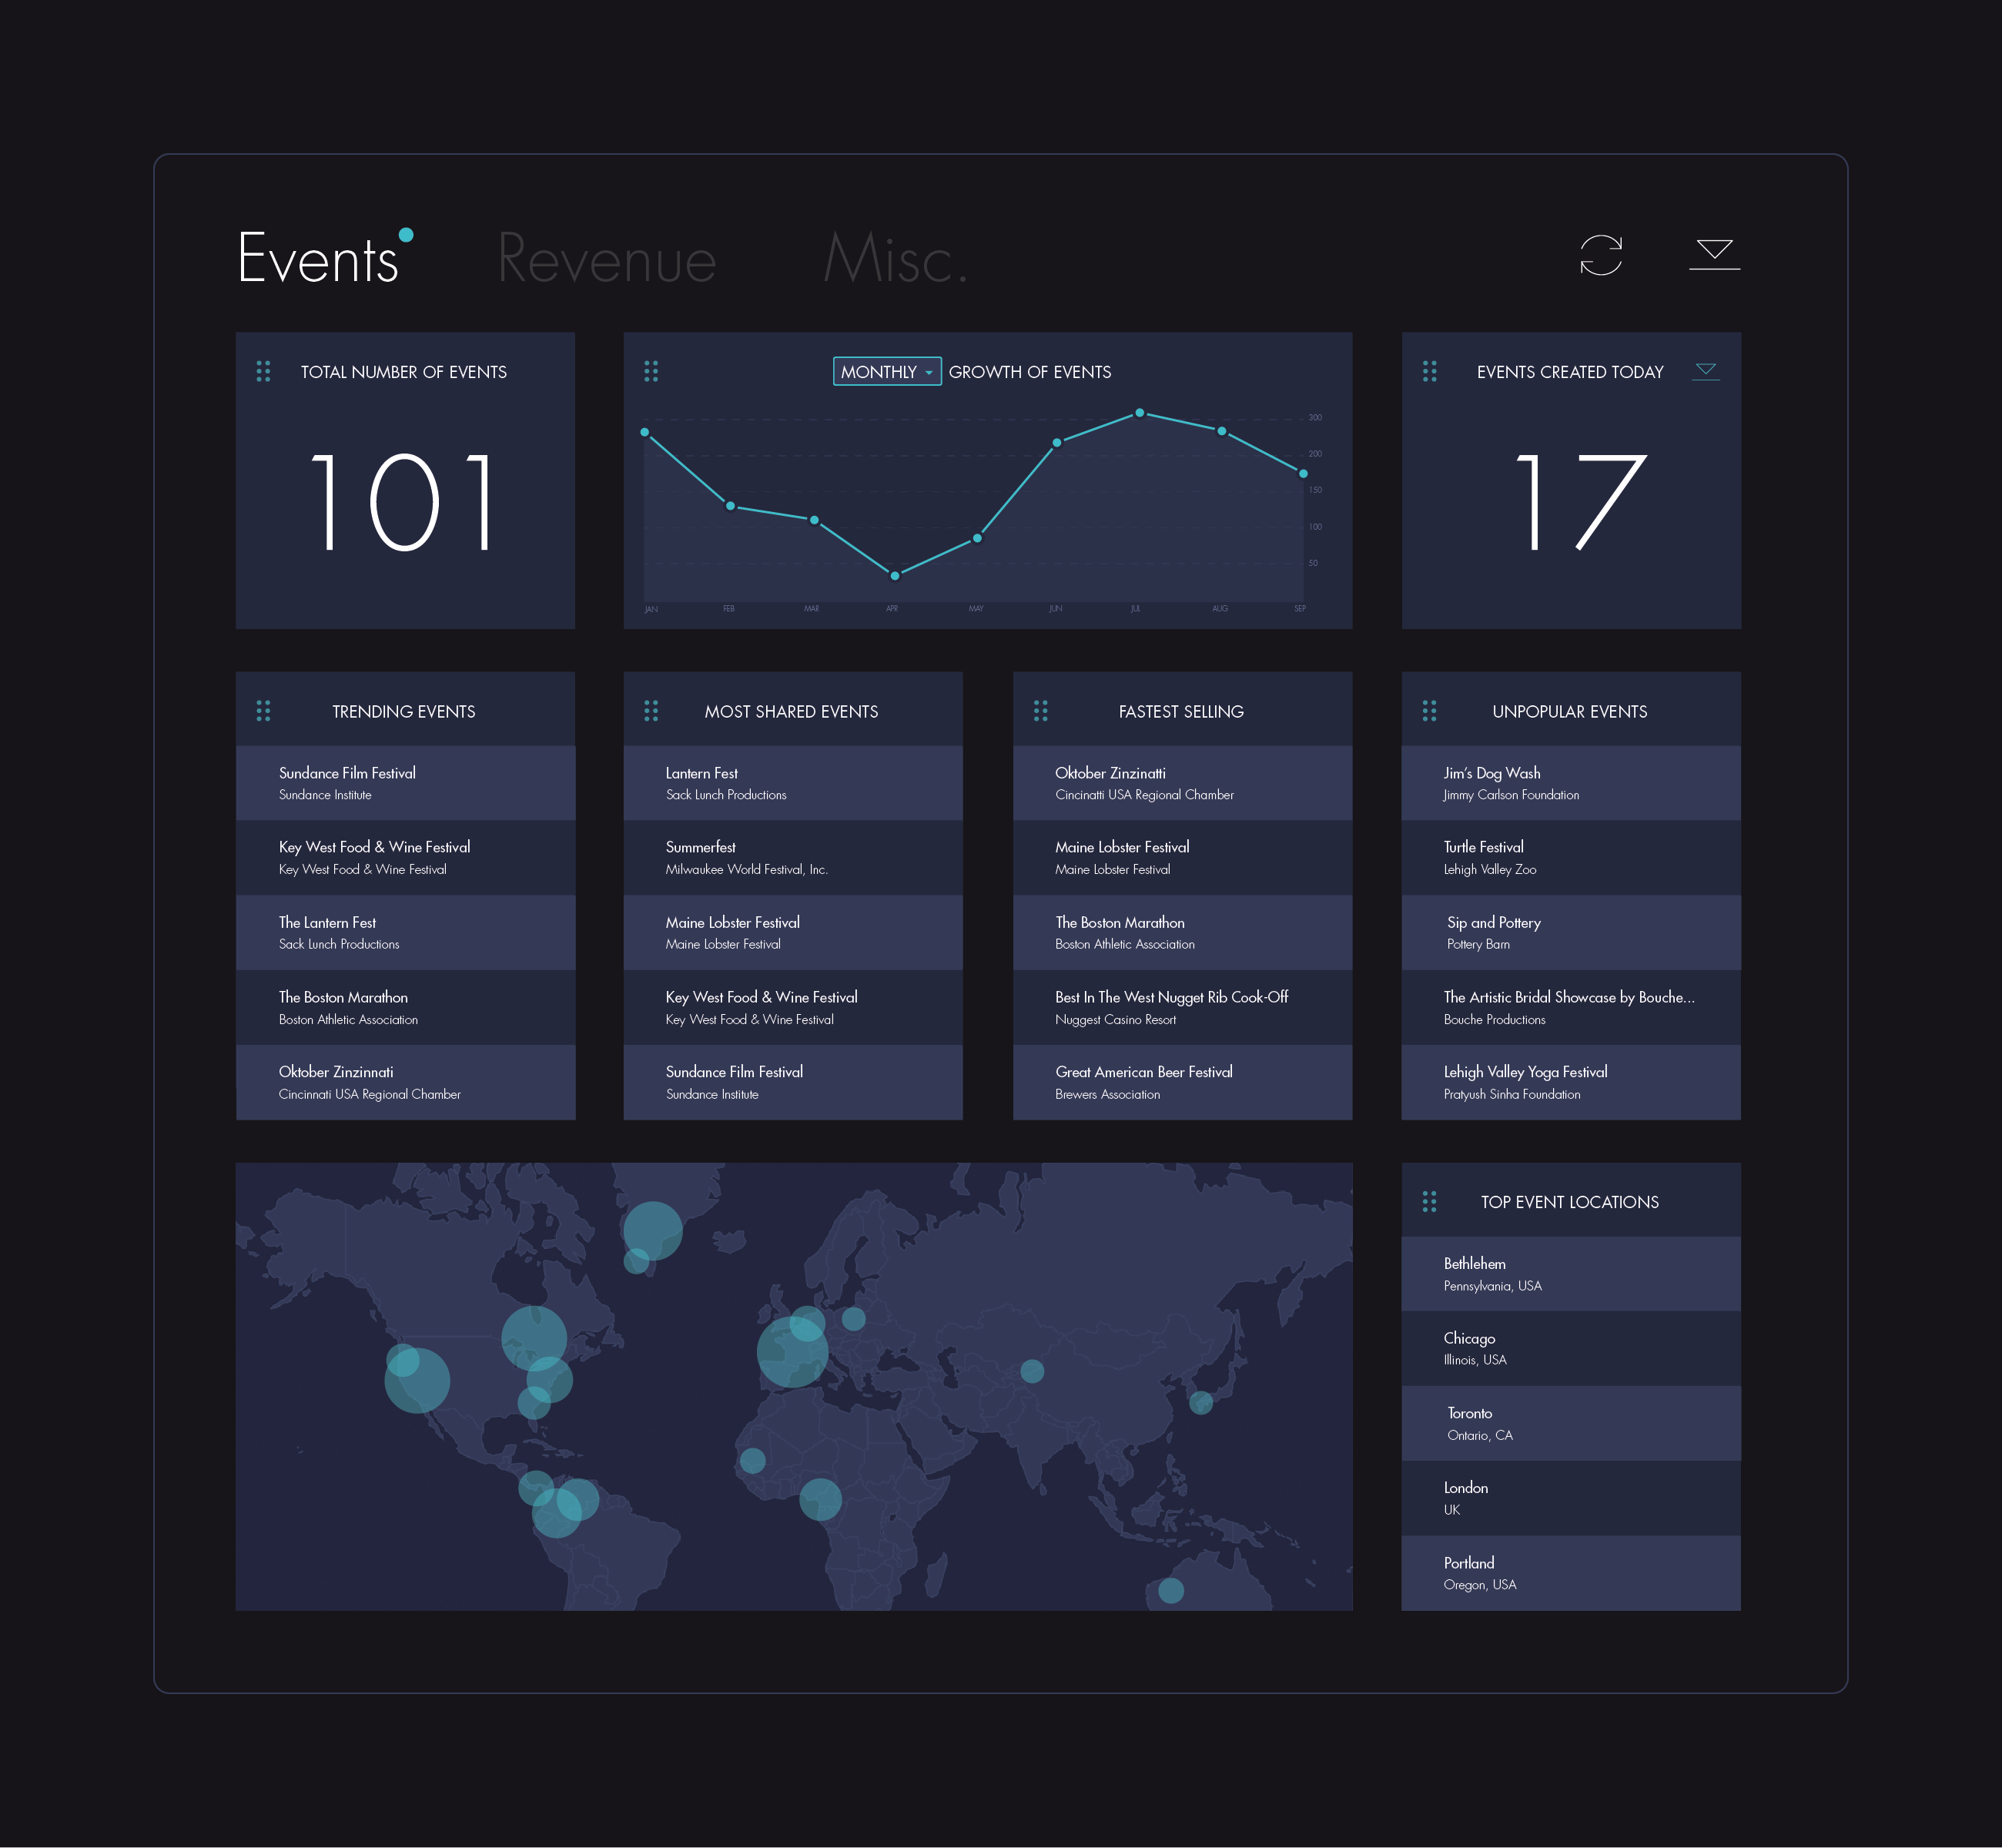Toggle the drag handle on Growth of Events

tap(651, 372)
